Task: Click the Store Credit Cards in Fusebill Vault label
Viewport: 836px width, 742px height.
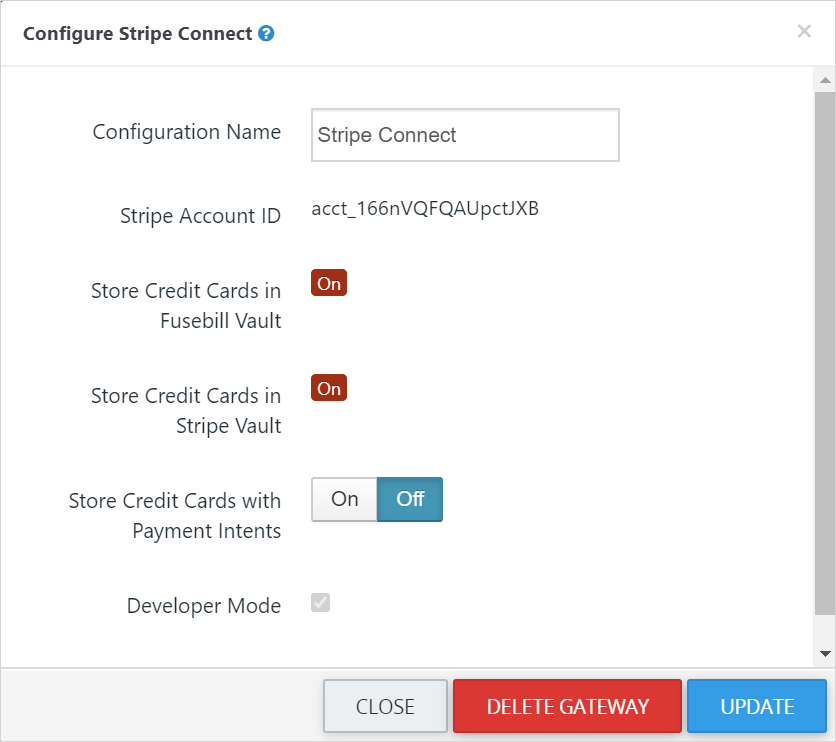Action: (x=186, y=305)
